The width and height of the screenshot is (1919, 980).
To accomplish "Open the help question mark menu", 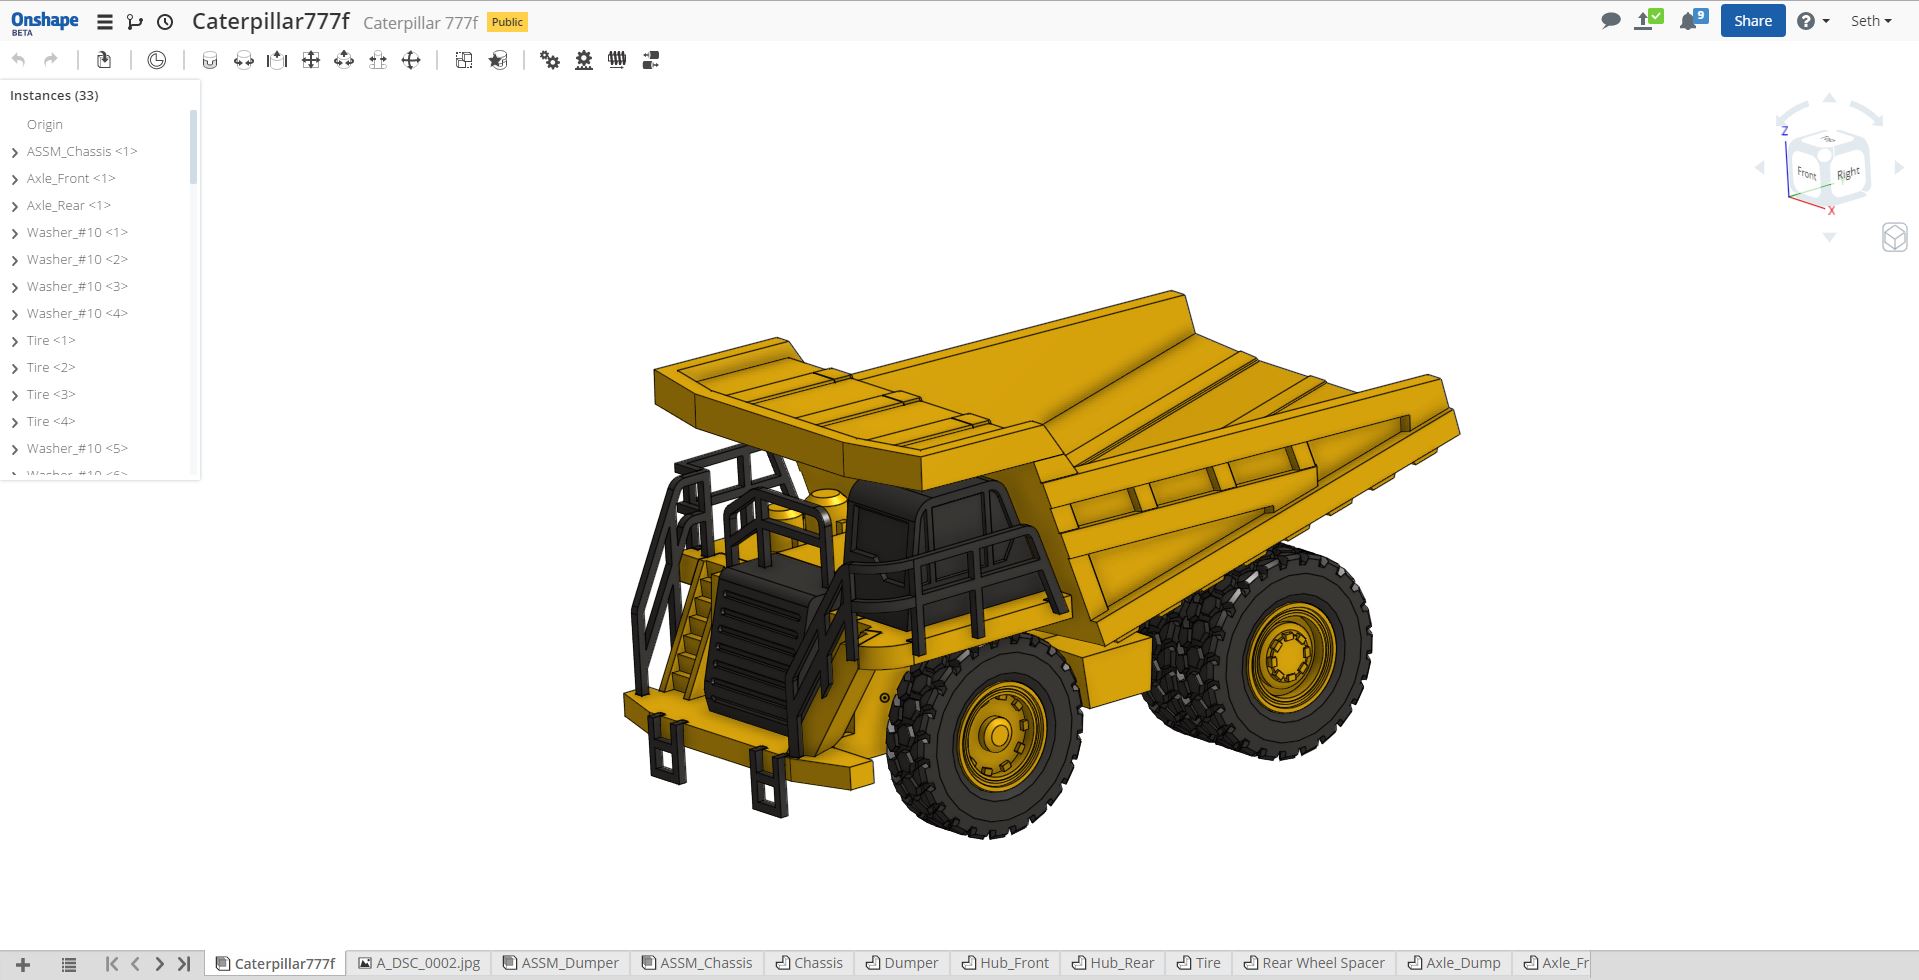I will [1813, 21].
